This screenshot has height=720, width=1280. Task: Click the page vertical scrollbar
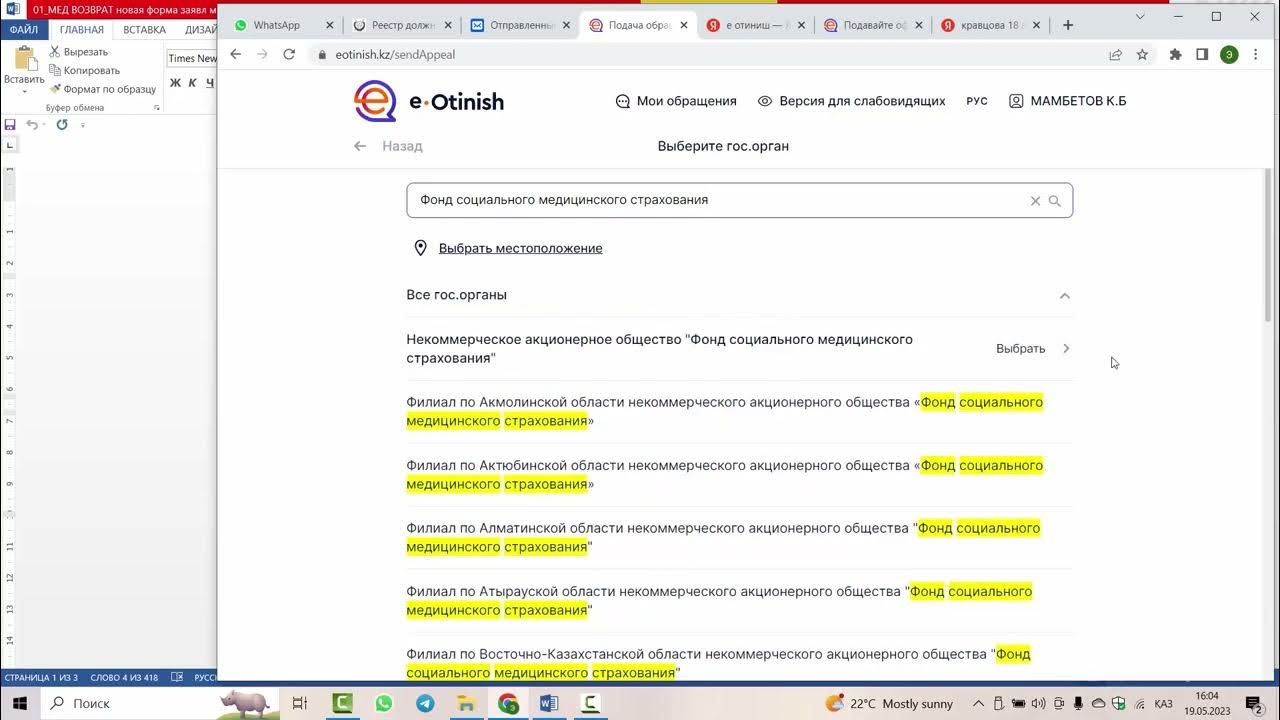1270,245
